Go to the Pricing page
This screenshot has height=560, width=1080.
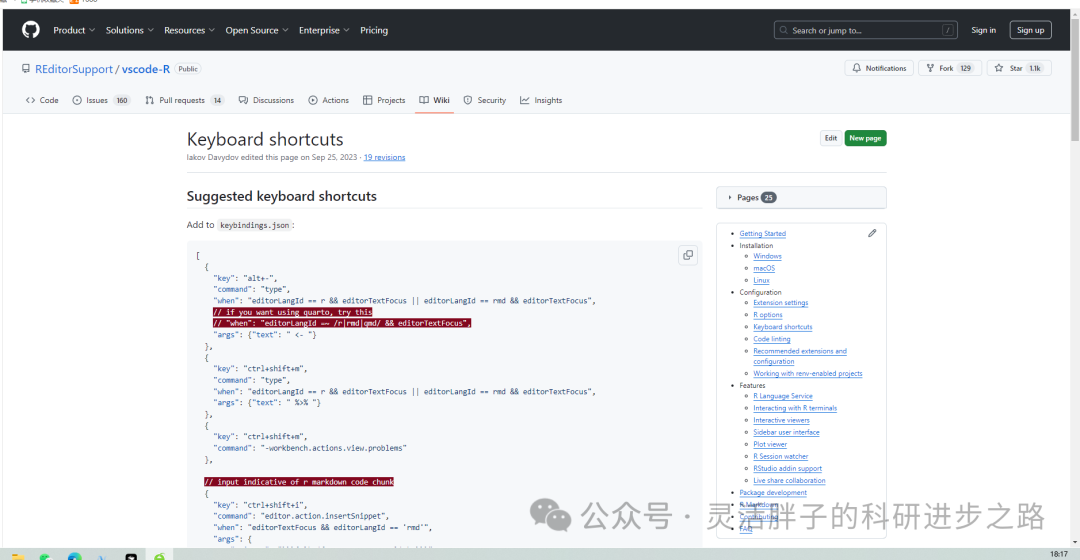(374, 30)
